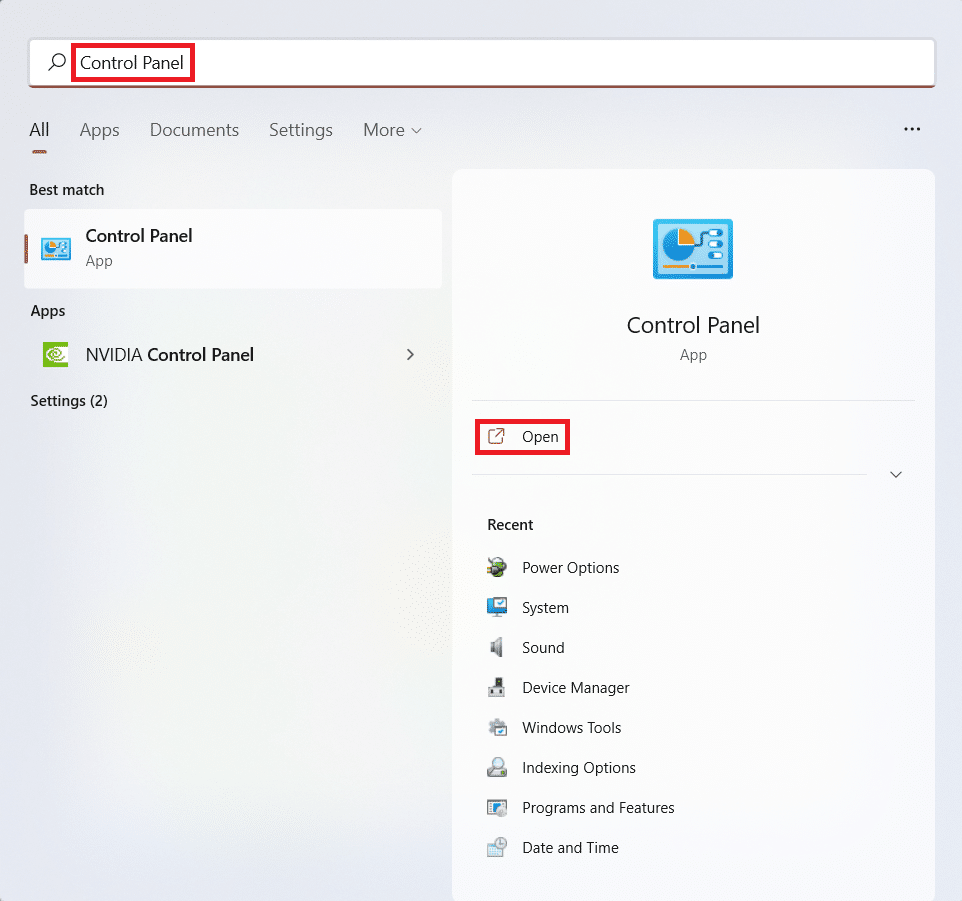962x901 pixels.
Task: Click the Windows Tools gear icon
Action: point(497,728)
